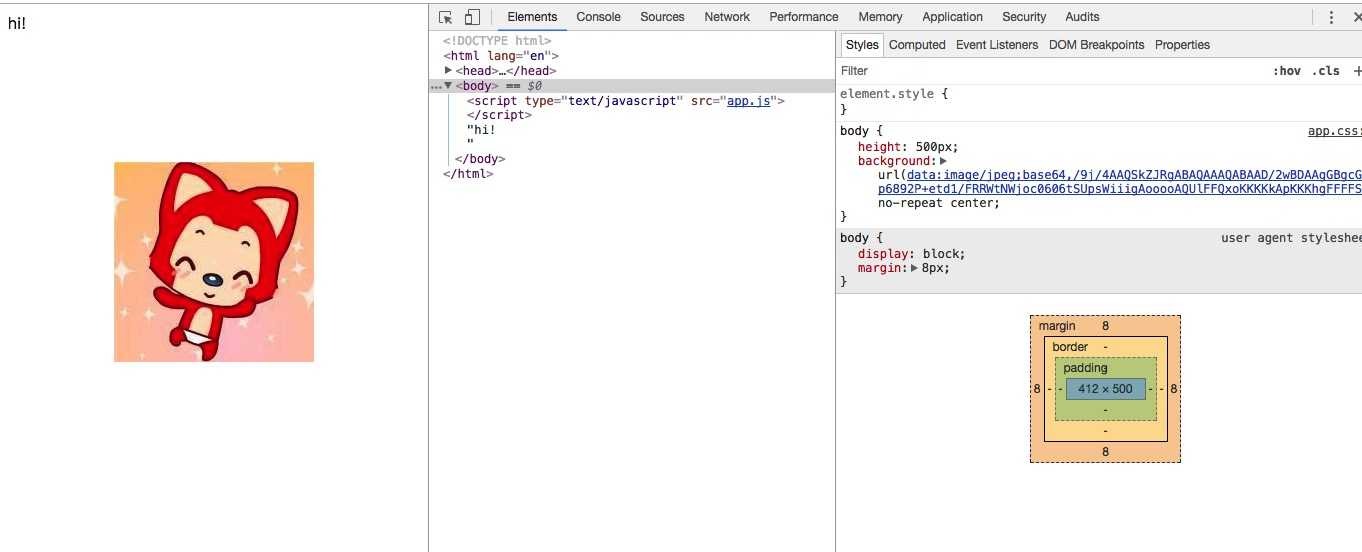Open the Event Listeners sidebar tab
The width and height of the screenshot is (1362, 552).
[997, 45]
